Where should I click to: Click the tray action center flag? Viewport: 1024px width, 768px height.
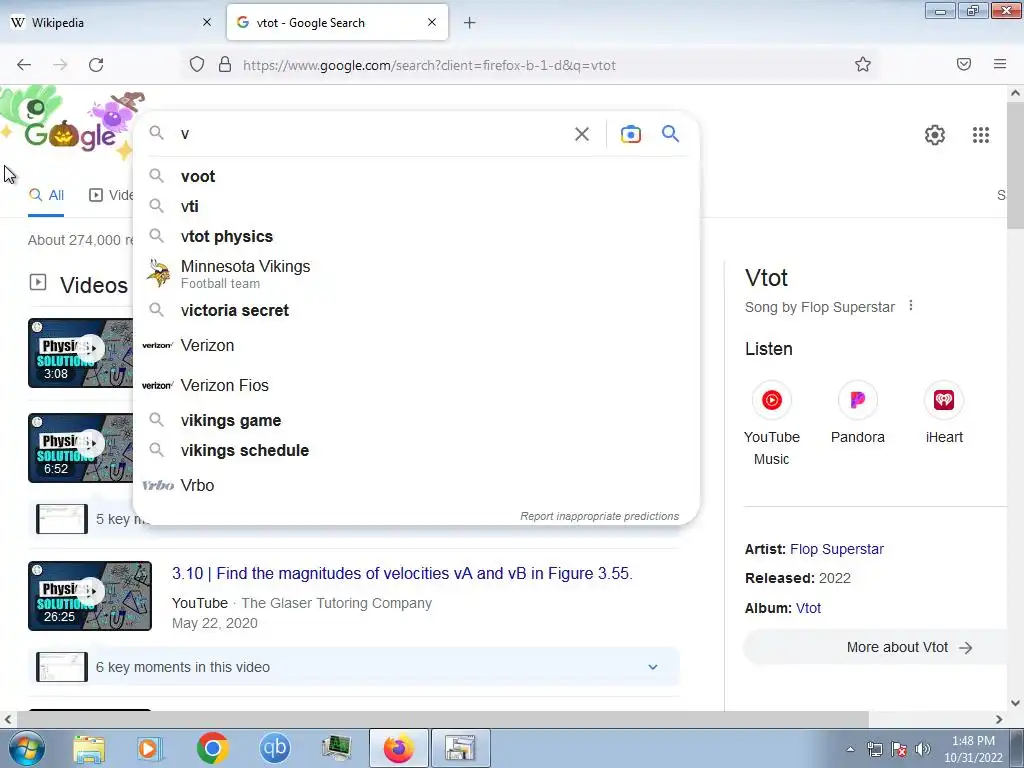point(899,749)
